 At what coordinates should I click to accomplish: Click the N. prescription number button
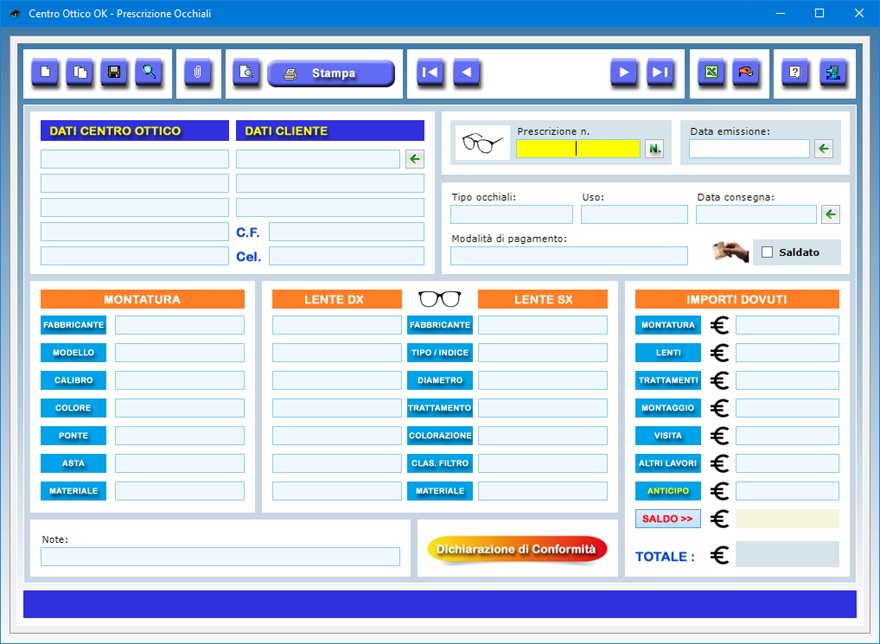654,149
